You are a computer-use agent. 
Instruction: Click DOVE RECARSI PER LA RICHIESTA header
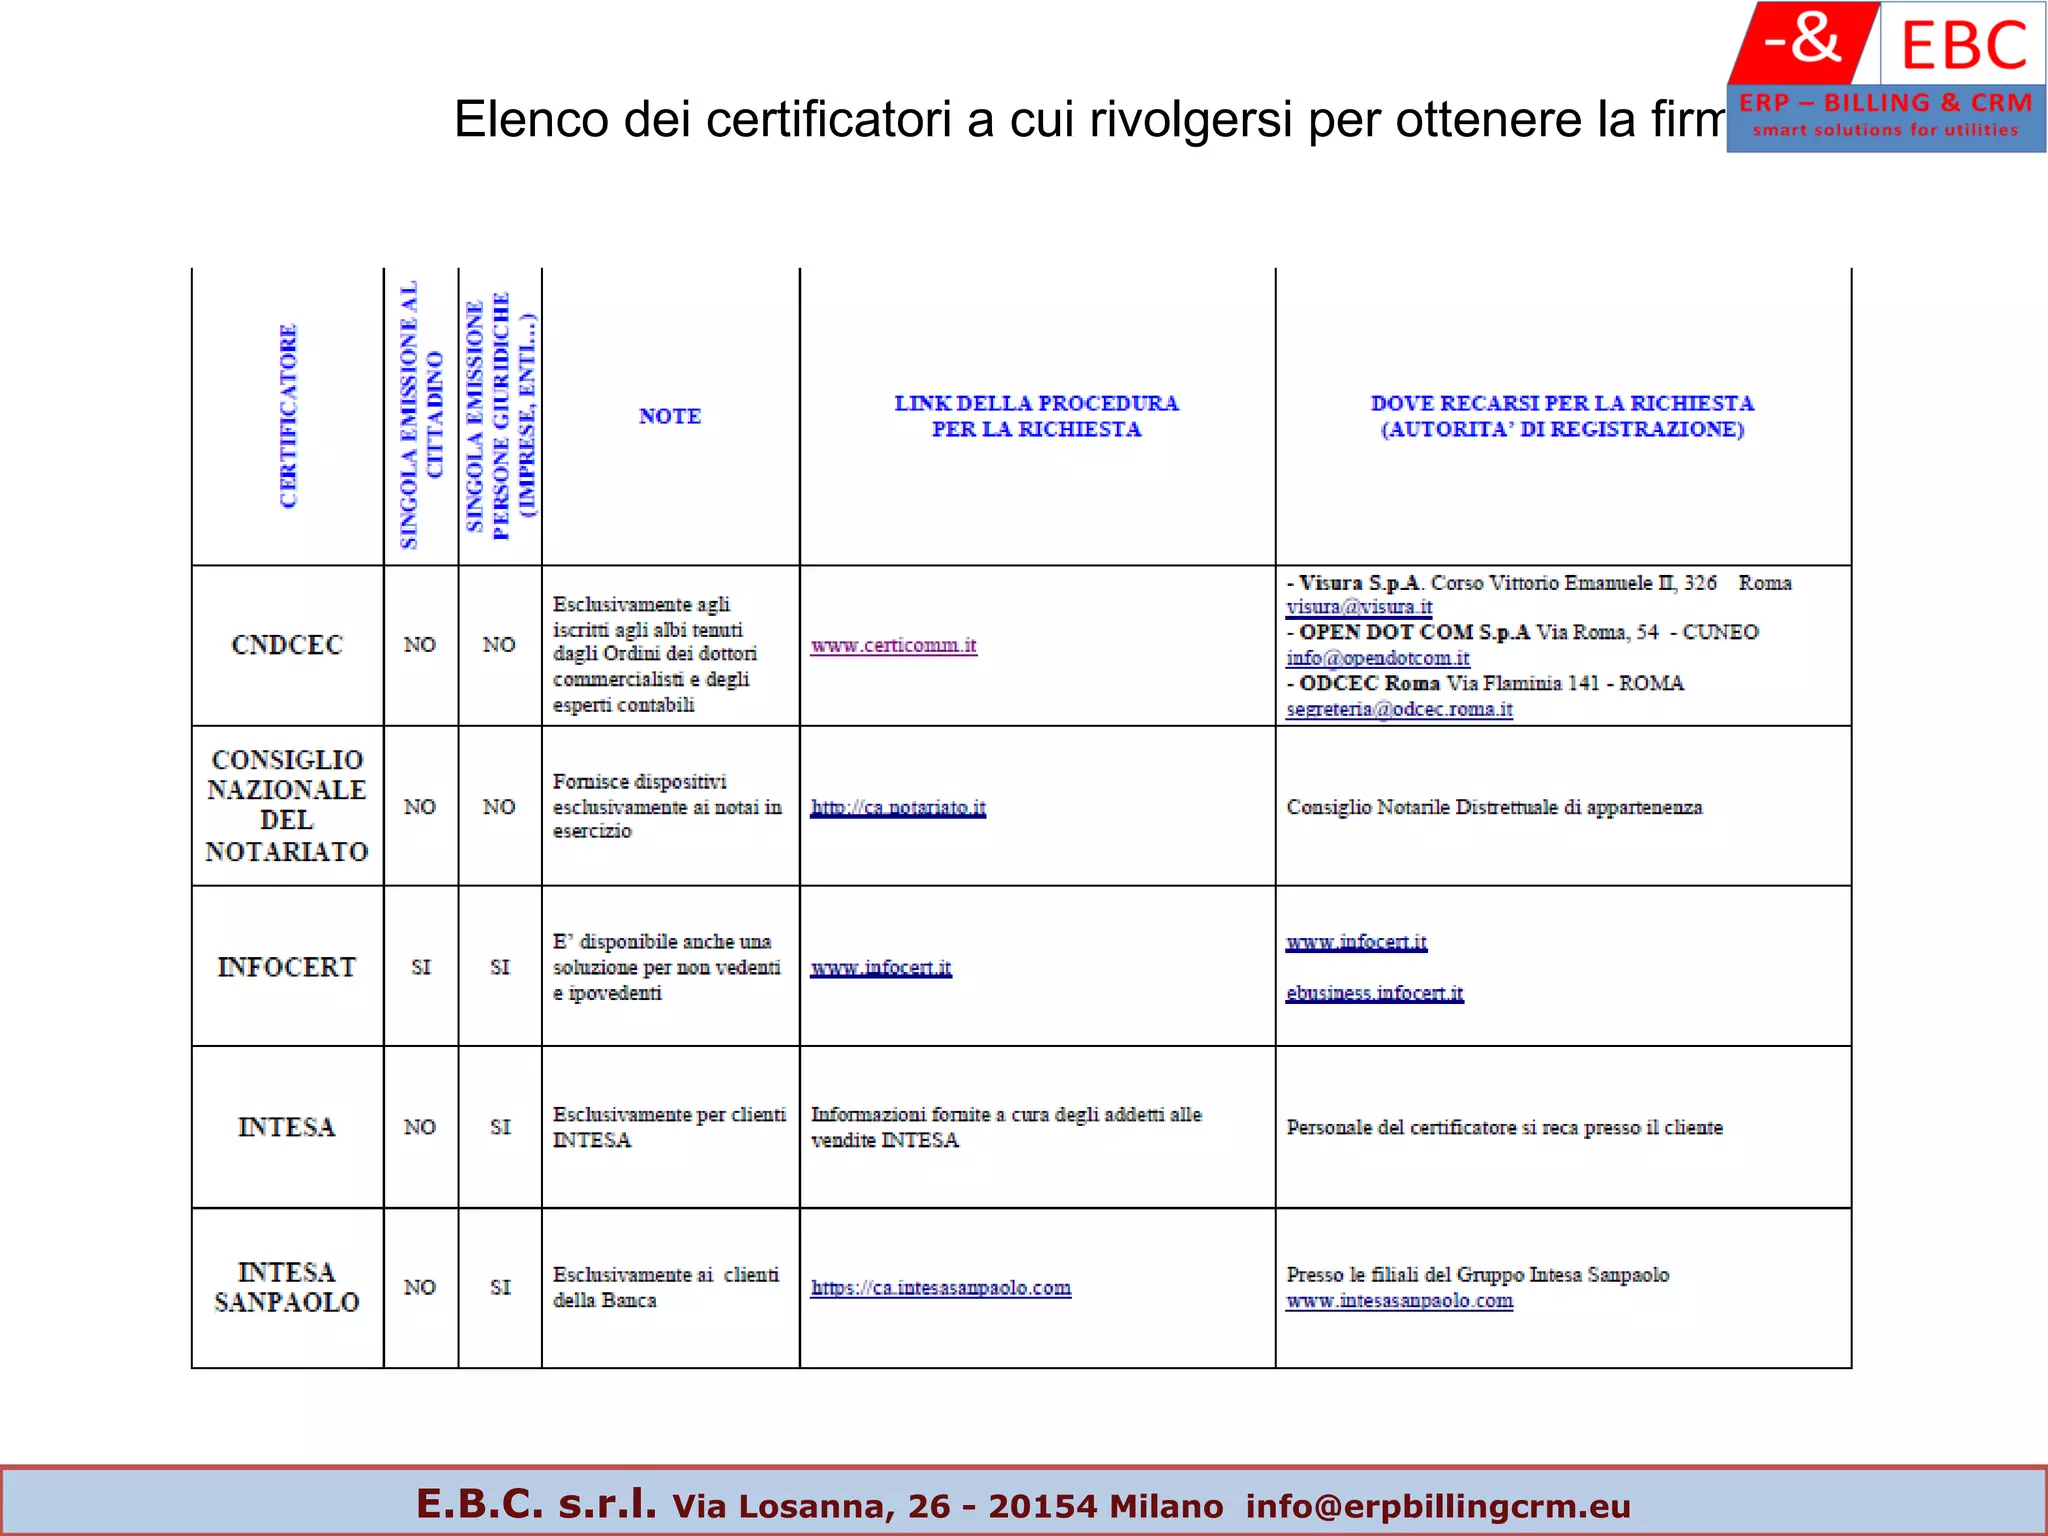pyautogui.click(x=1563, y=416)
